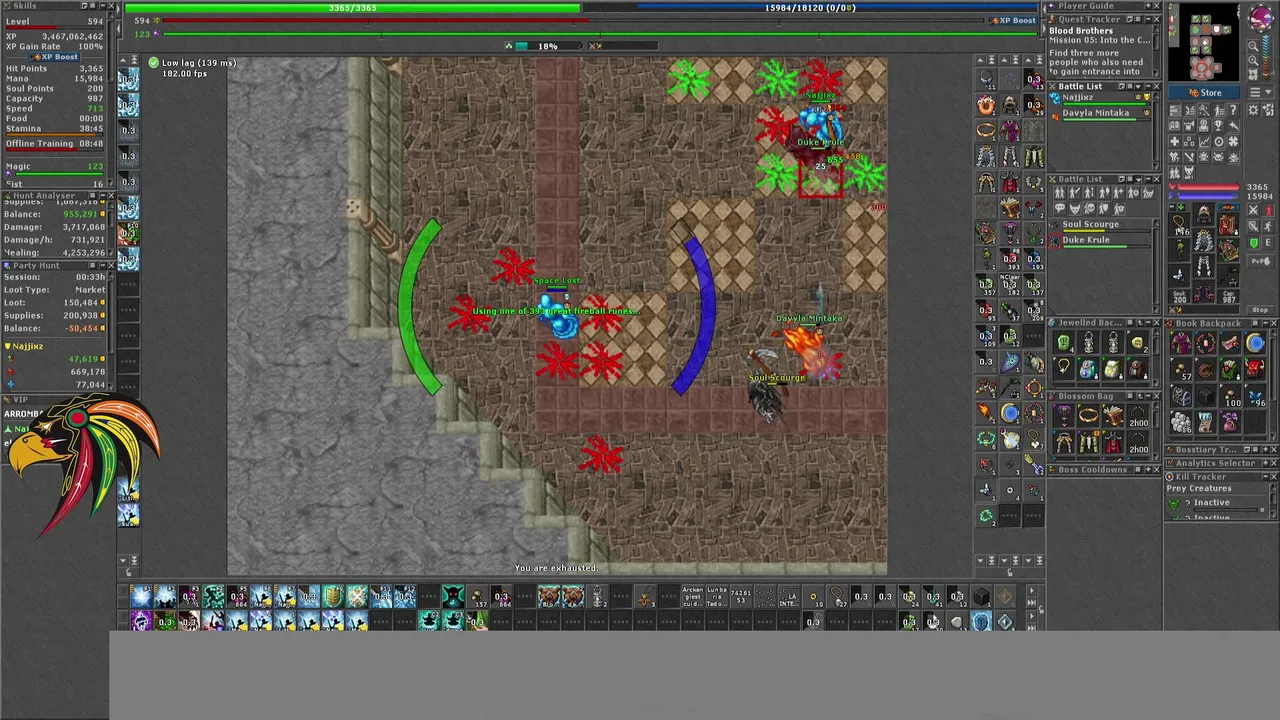Toggle the green shield defensive stance
The image size is (1280, 720).
(x=1254, y=243)
